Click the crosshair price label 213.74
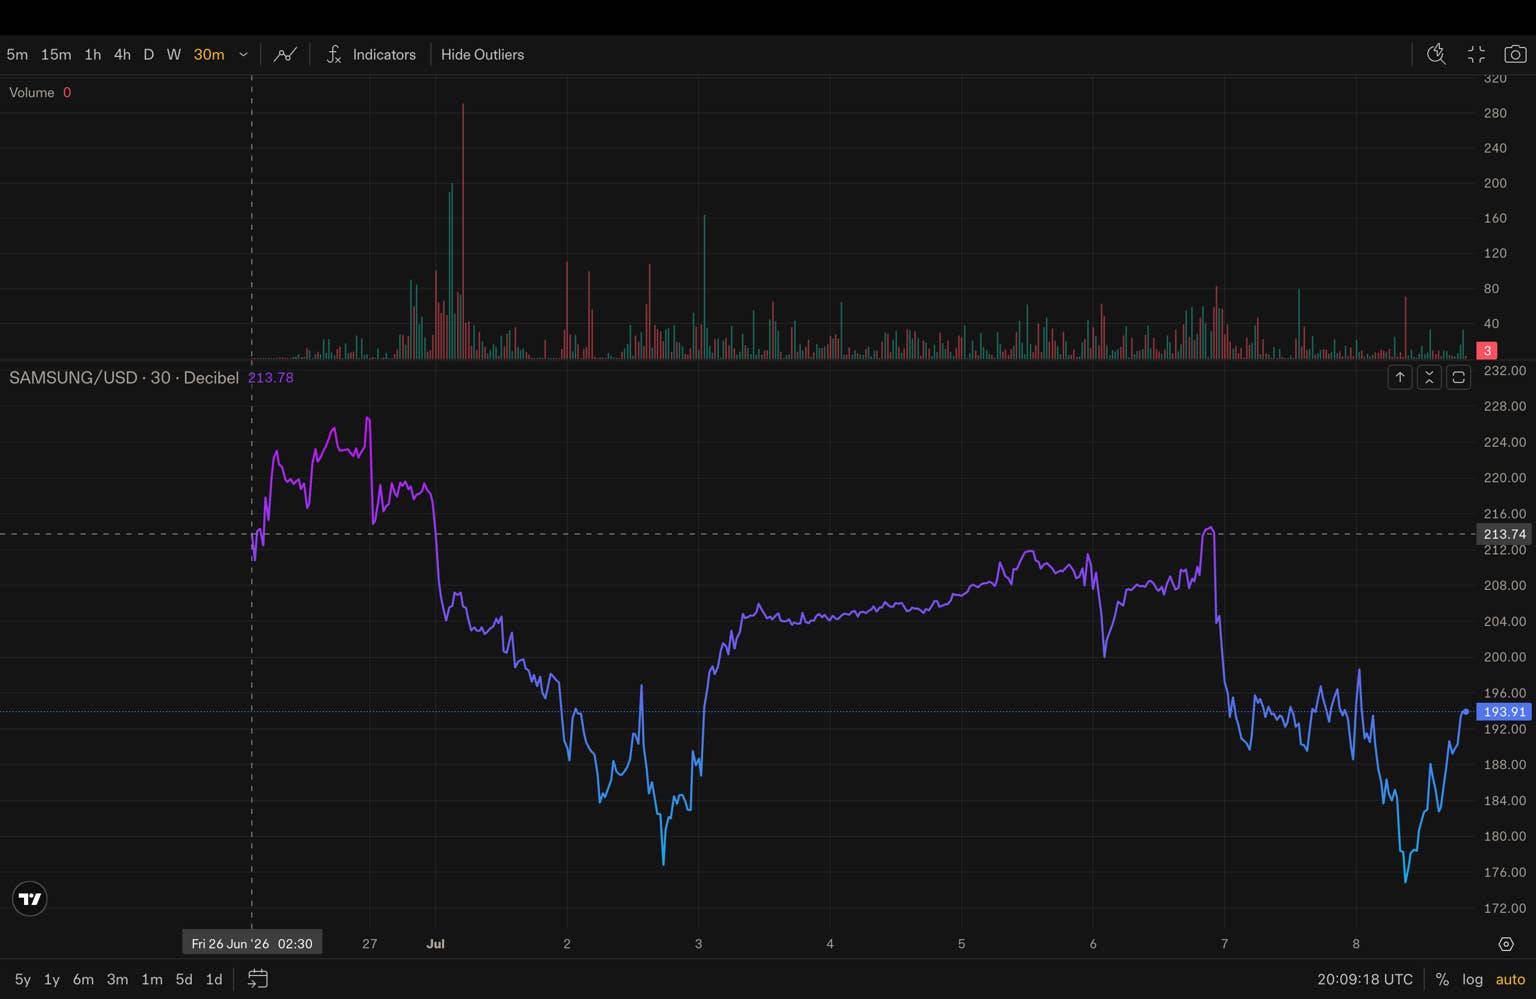The width and height of the screenshot is (1536, 999). pos(1504,534)
